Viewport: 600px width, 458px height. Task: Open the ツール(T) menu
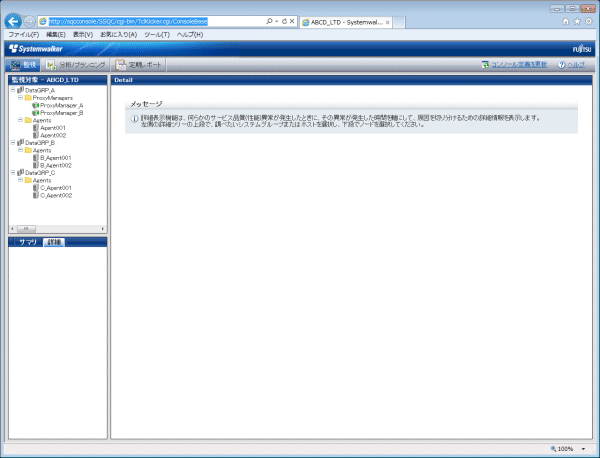[157, 34]
